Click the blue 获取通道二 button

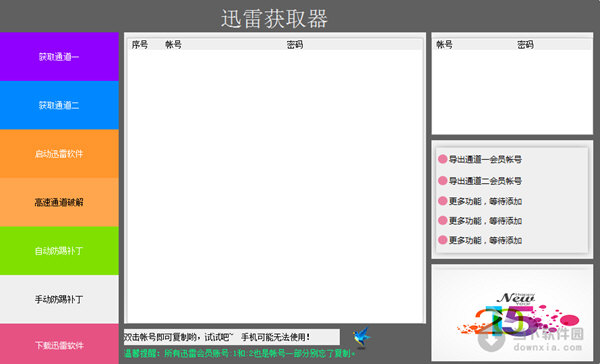pos(59,105)
